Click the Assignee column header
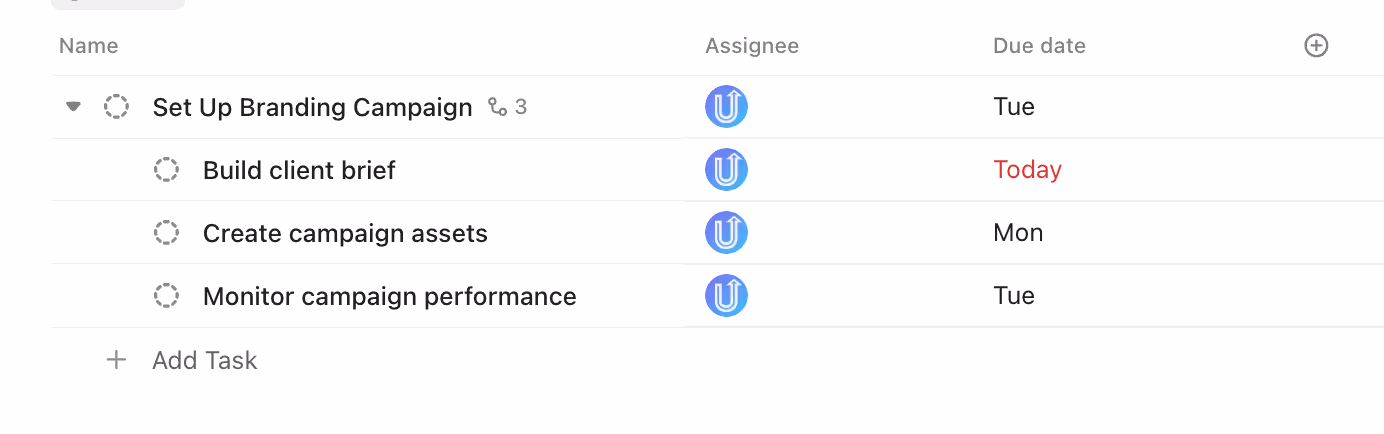The image size is (1384, 434). click(x=752, y=46)
